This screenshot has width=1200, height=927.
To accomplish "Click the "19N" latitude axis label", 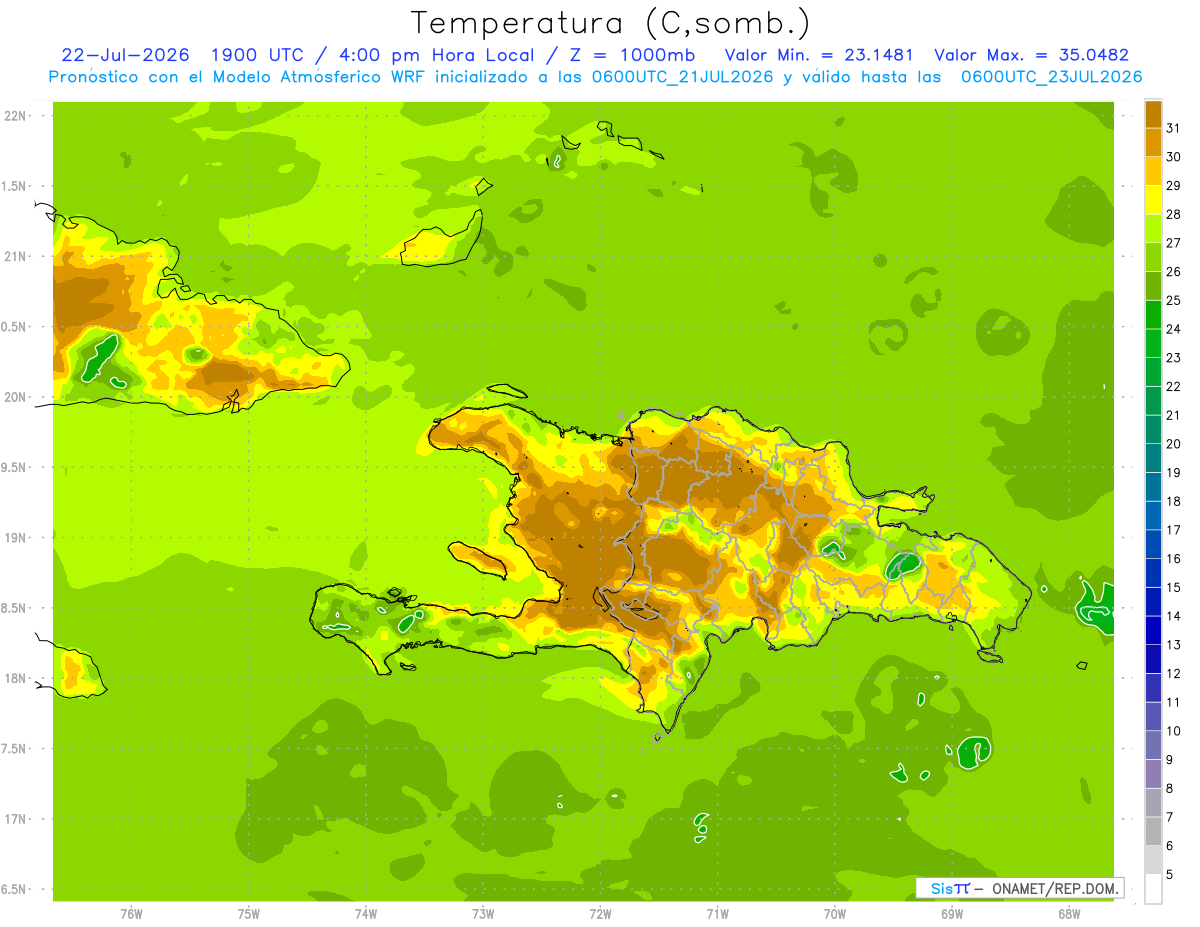I will coord(15,537).
